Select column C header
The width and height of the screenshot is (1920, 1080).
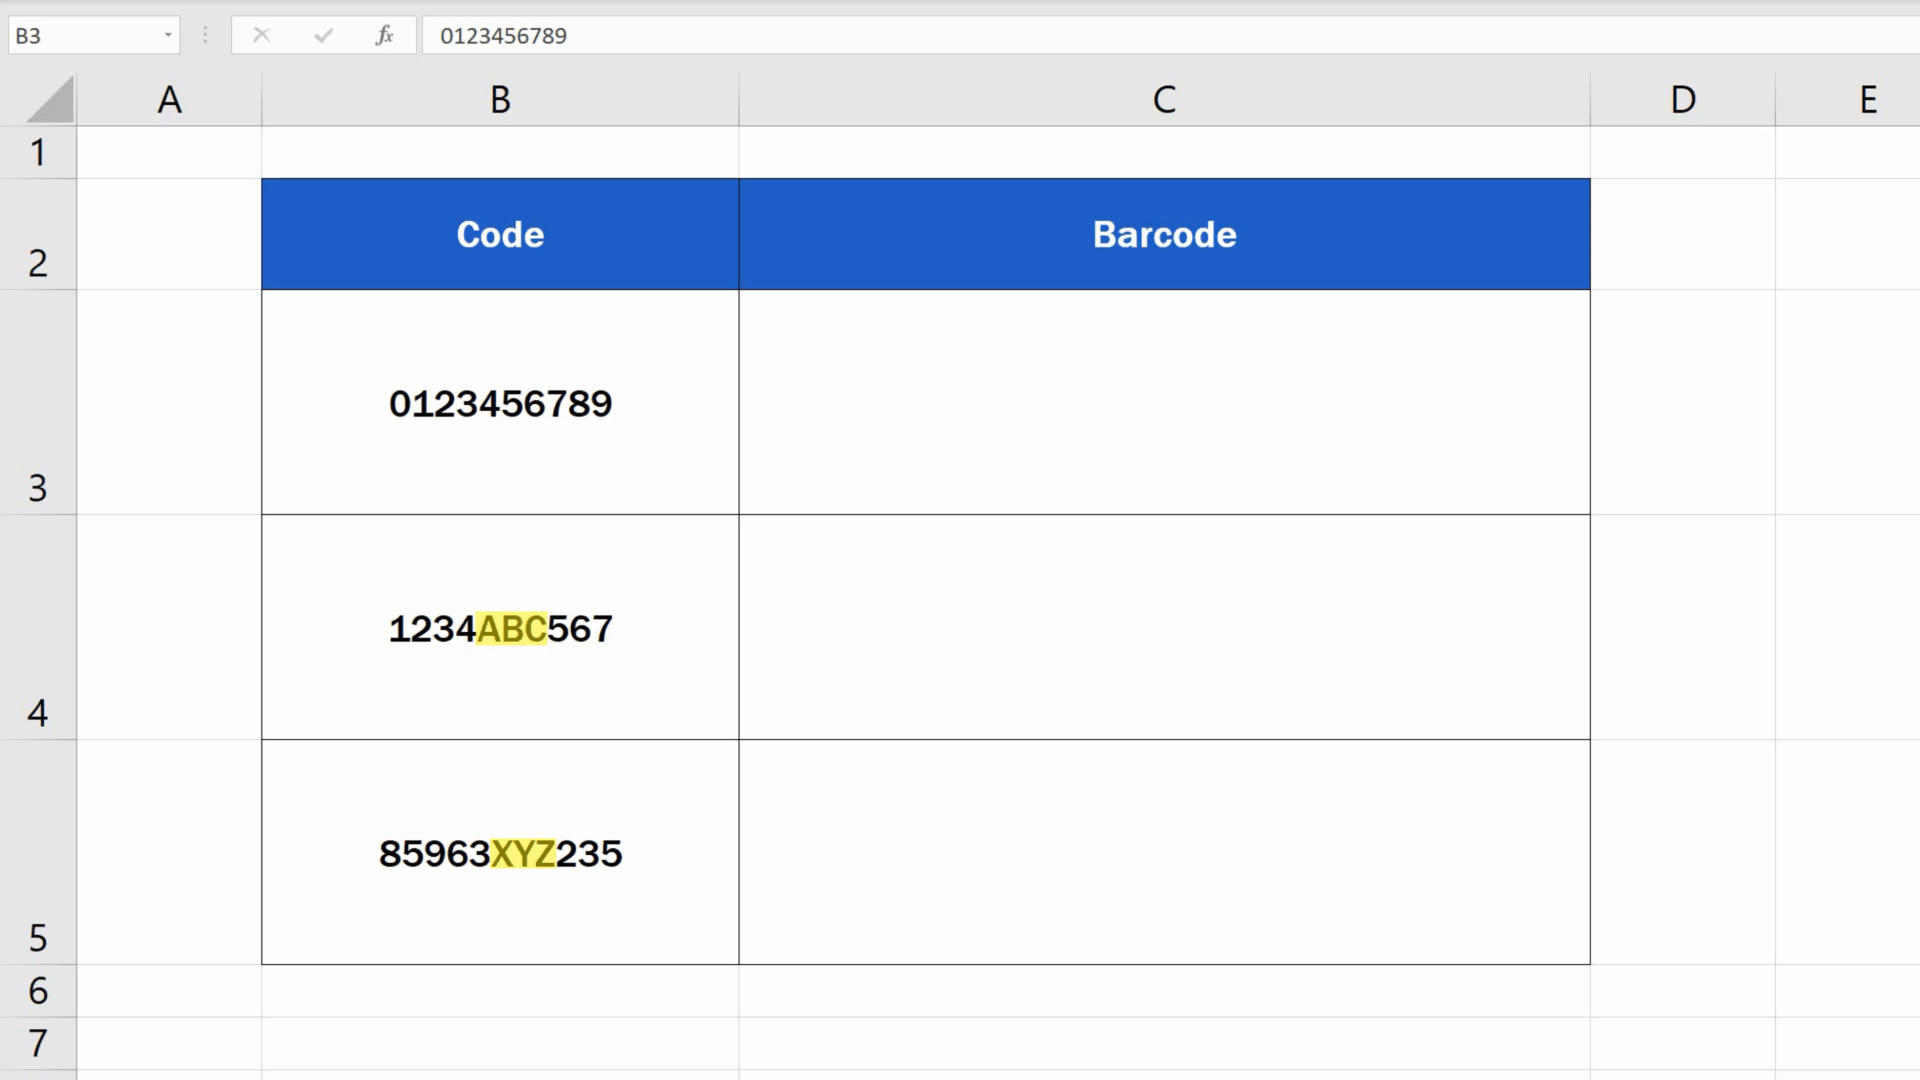[x=1164, y=99]
